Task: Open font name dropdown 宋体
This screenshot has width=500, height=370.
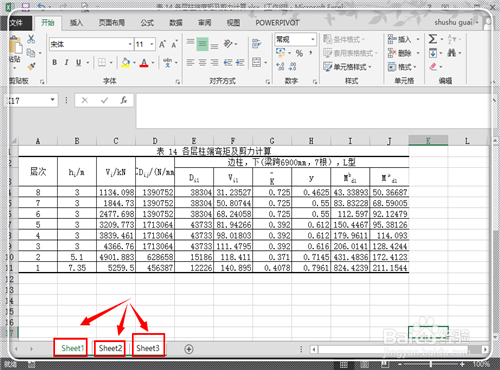Action: coord(130,44)
